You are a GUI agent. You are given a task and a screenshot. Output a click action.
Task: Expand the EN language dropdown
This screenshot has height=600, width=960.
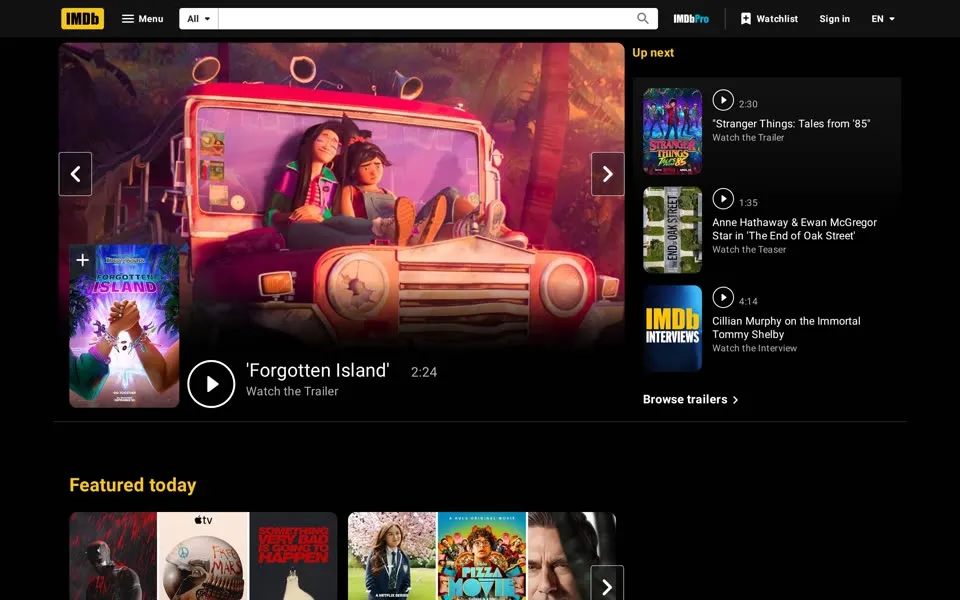pyautogui.click(x=883, y=18)
